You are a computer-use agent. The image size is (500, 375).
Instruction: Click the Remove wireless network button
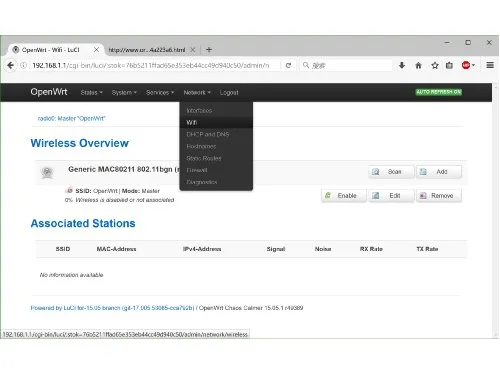[x=439, y=196]
